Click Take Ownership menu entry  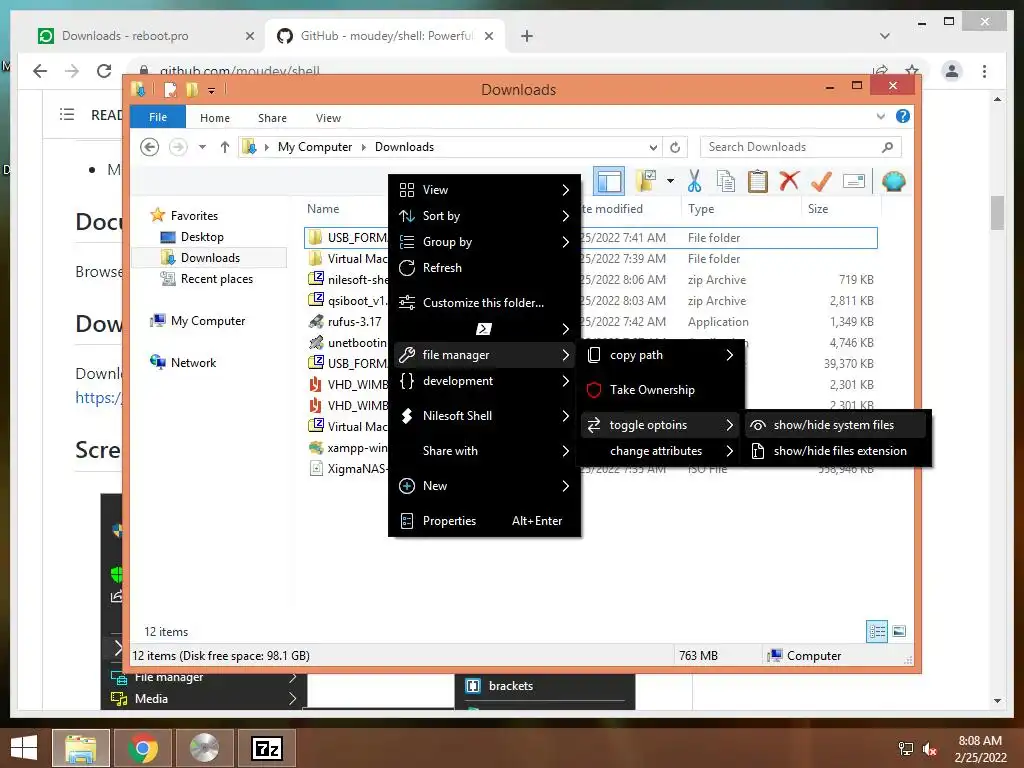pyautogui.click(x=660, y=390)
